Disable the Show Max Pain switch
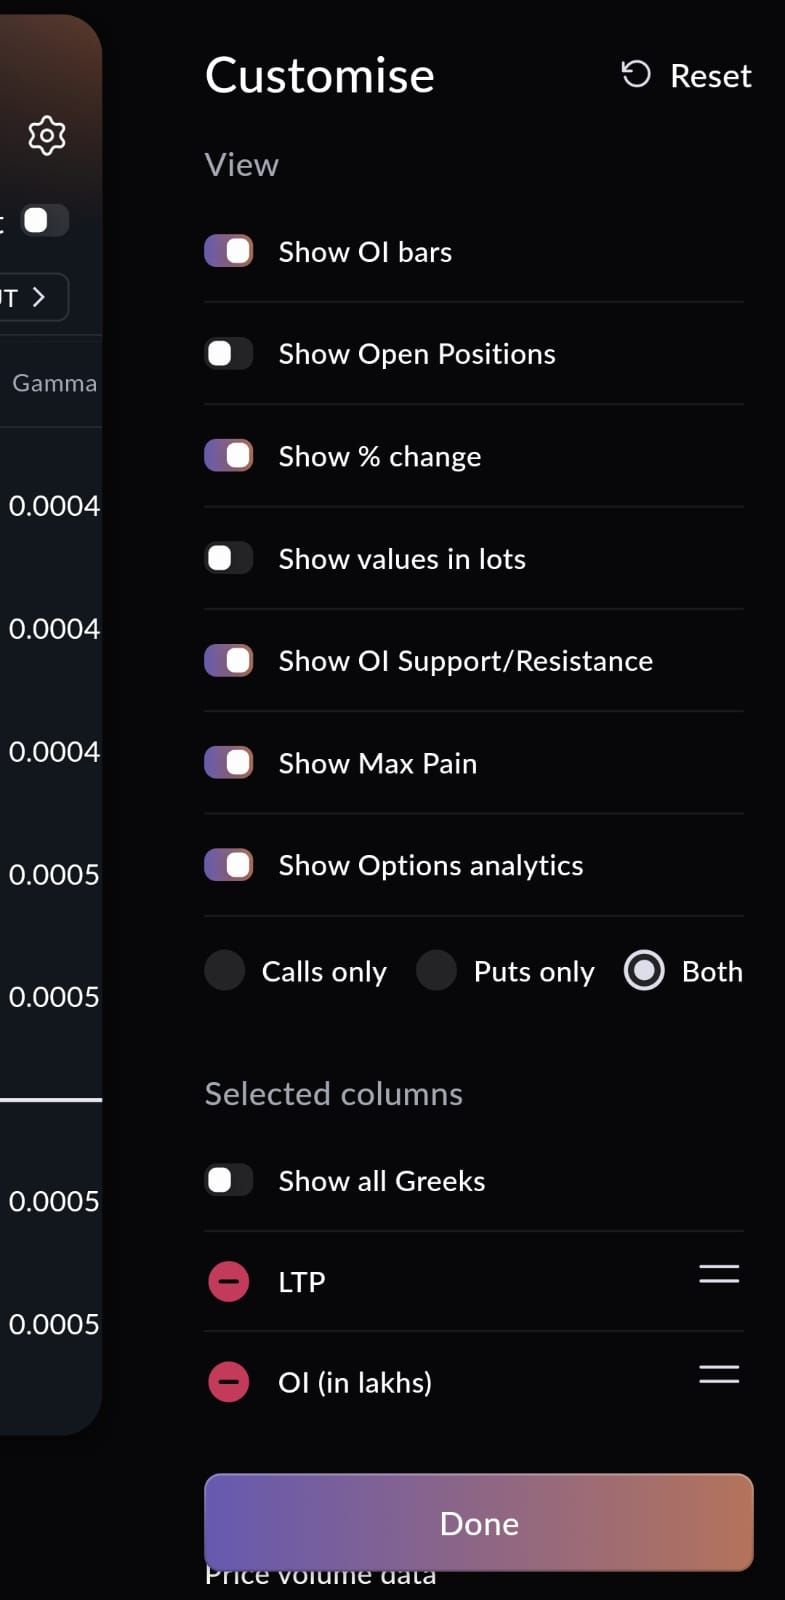Screen dimensions: 785x1600 (229, 763)
